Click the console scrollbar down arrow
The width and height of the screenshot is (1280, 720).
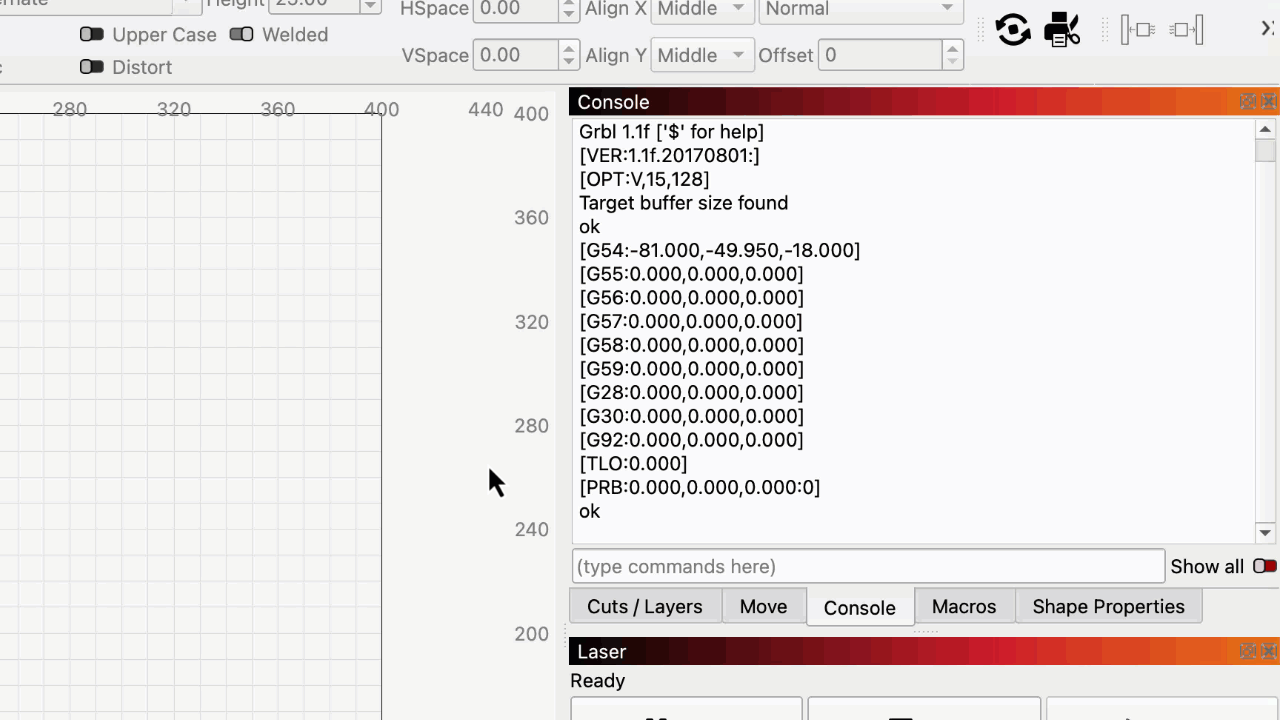point(1265,533)
